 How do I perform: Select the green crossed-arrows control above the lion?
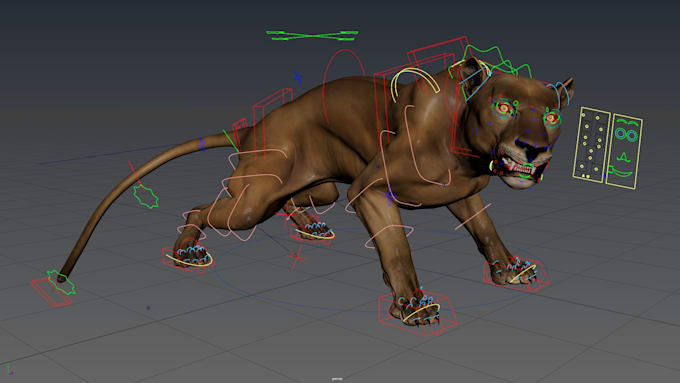point(312,35)
